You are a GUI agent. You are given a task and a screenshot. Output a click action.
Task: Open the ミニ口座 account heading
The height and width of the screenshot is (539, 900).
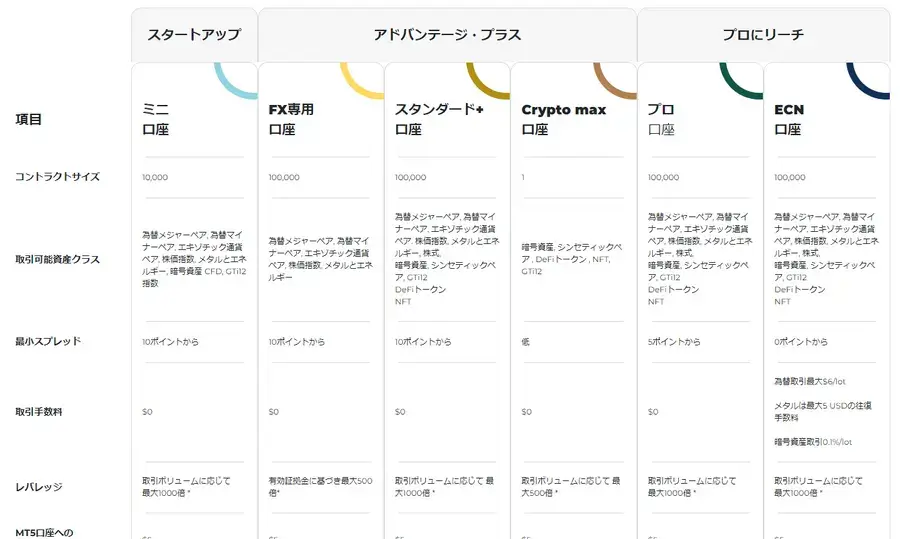[x=156, y=119]
